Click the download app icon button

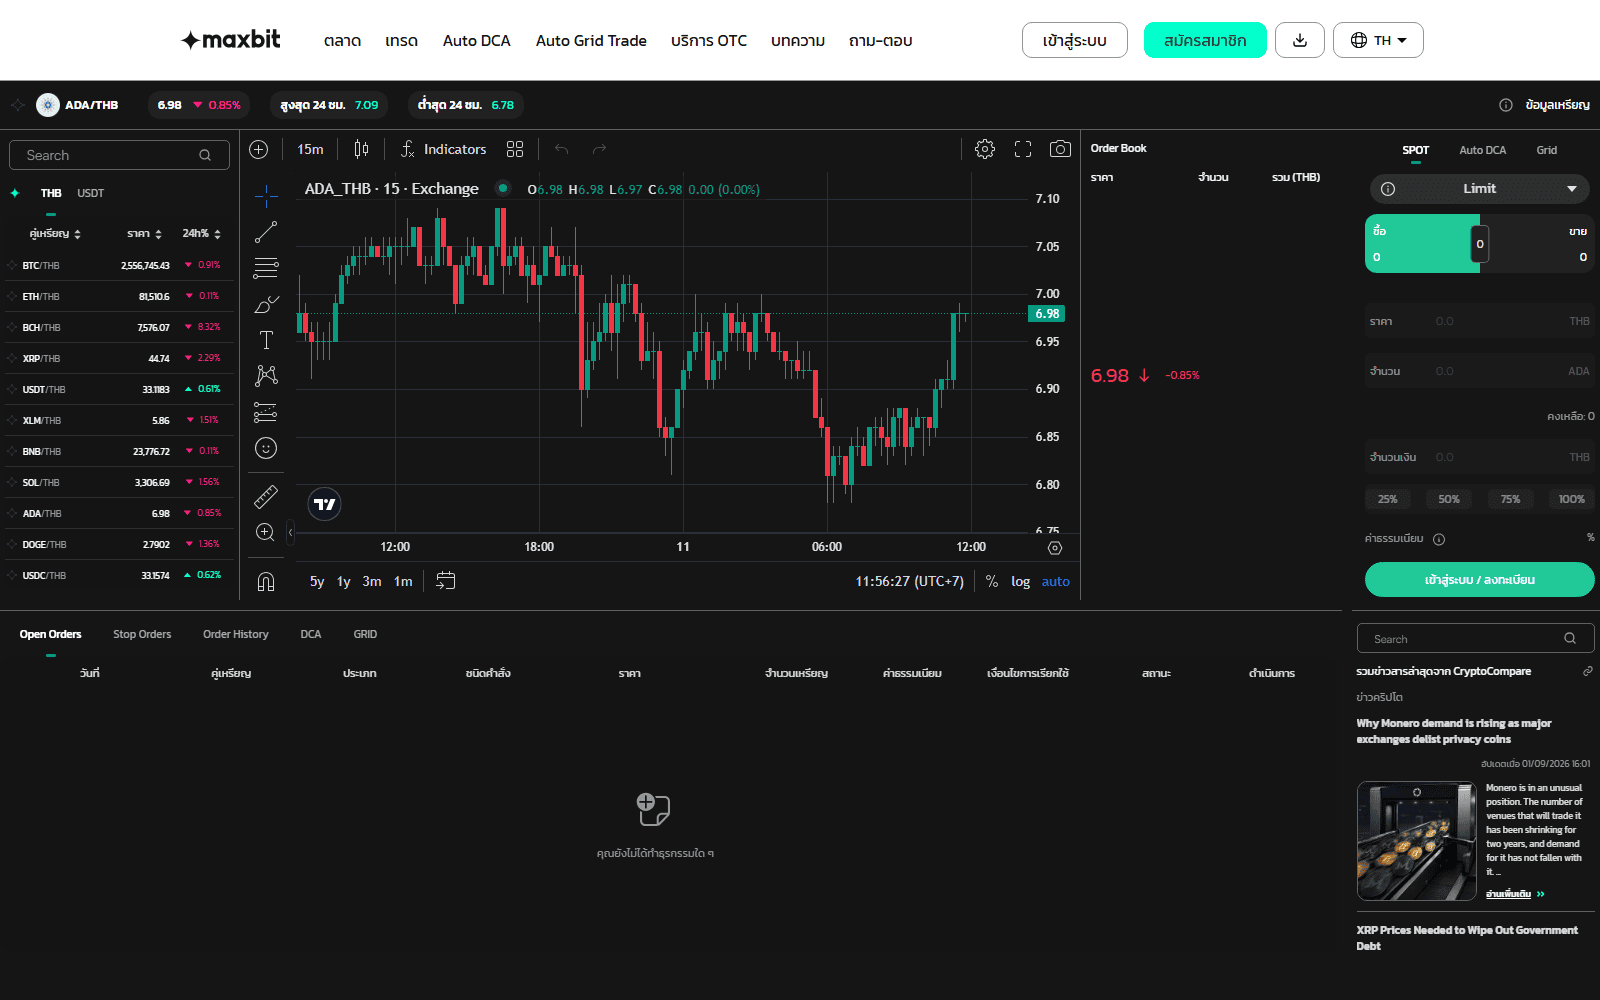1300,40
